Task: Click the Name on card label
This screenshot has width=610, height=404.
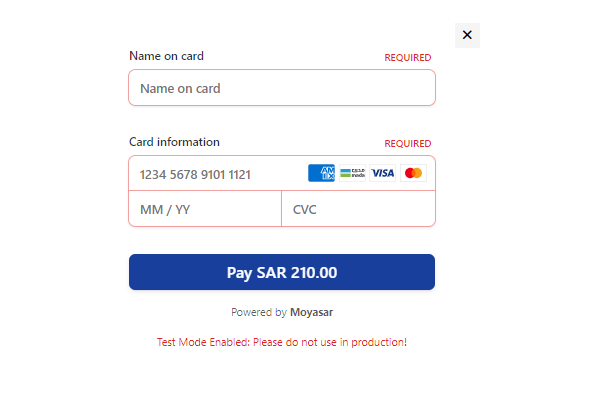Action: point(167,56)
